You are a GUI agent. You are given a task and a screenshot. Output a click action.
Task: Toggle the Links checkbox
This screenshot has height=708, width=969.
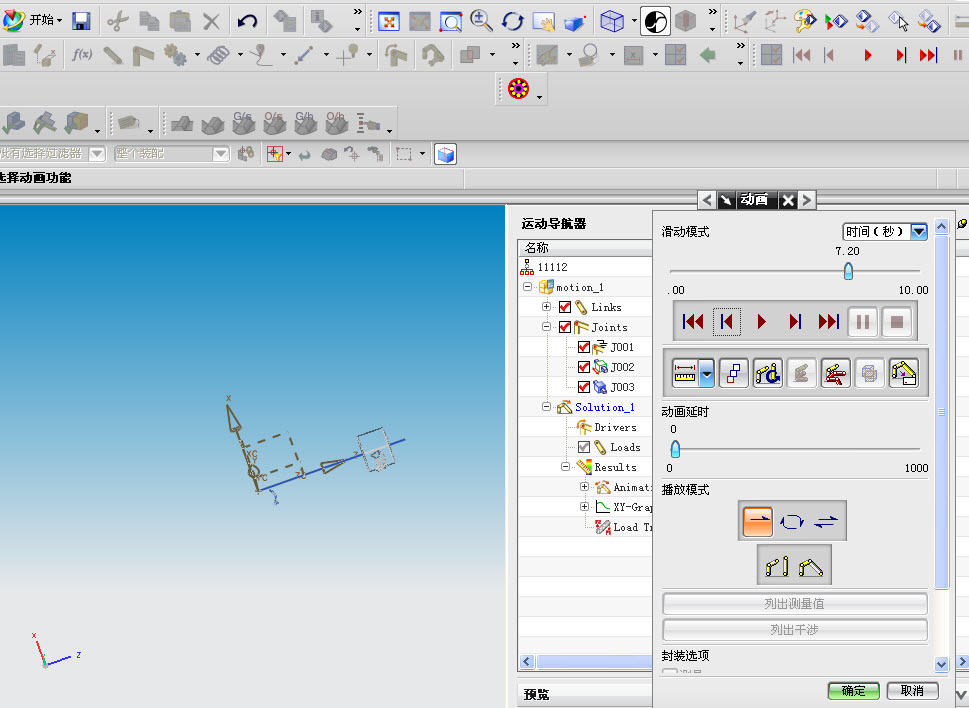564,307
